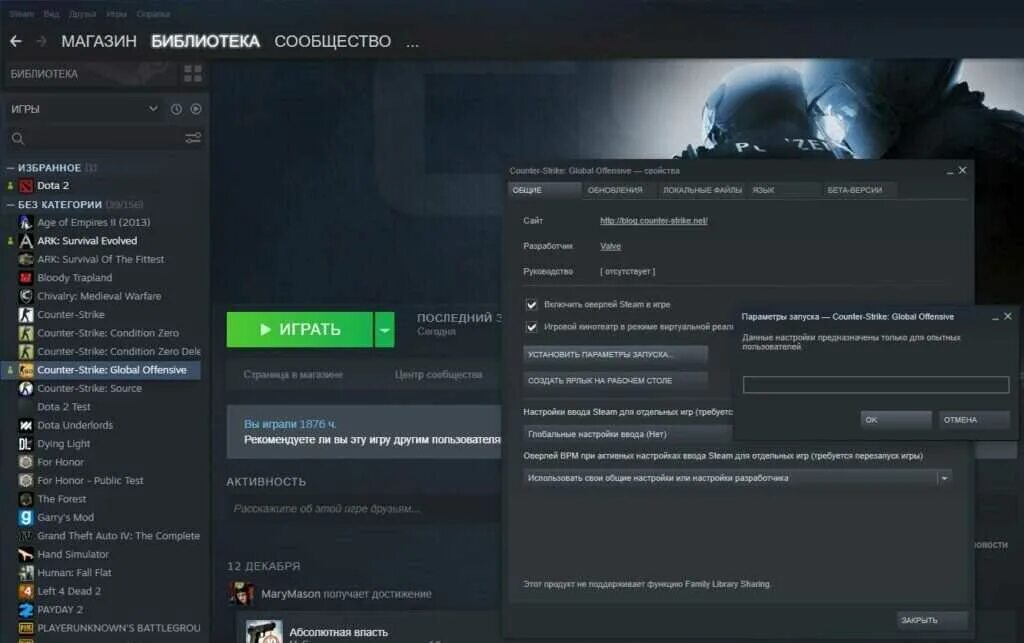Open dropdown arrow beside ИГРАТЬ
Screen dimensions: 1024x643
point(385,330)
